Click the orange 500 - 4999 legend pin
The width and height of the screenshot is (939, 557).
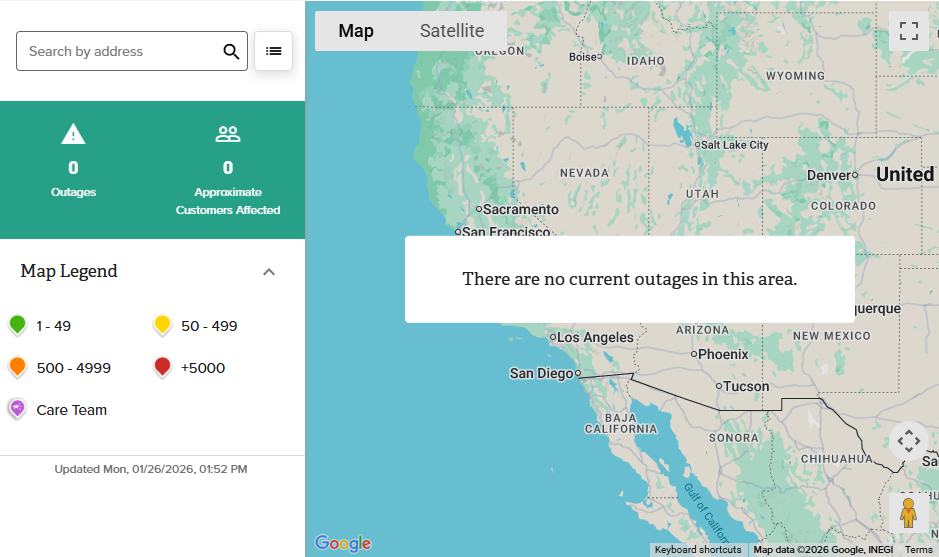click(x=17, y=367)
